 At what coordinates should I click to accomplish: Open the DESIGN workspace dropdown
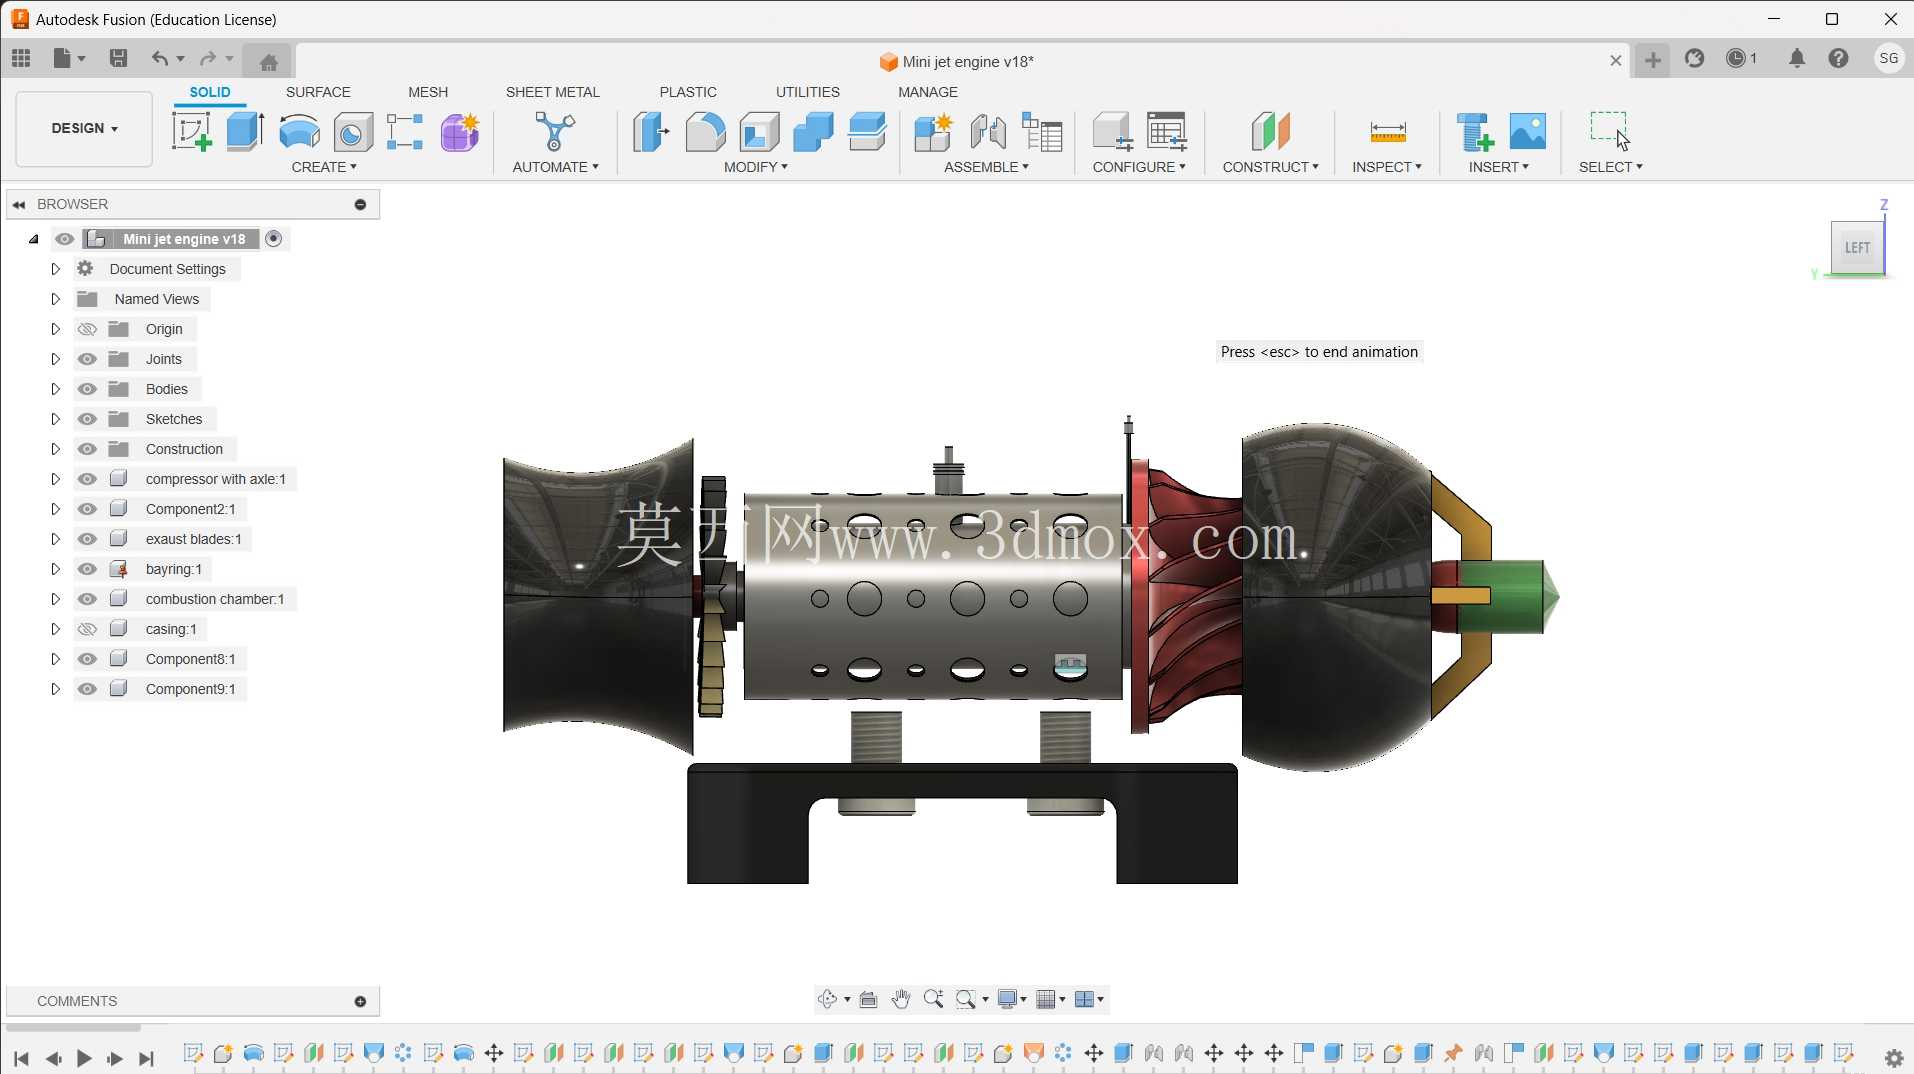click(x=85, y=128)
